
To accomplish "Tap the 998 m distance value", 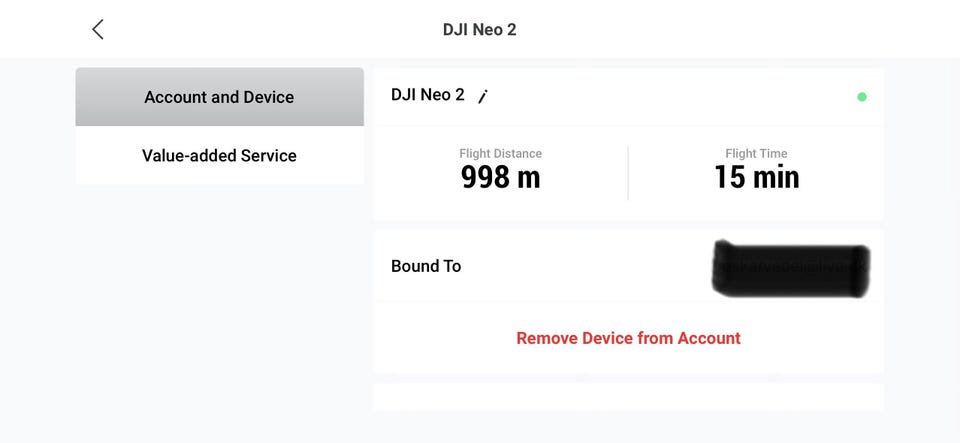I will 500,177.
